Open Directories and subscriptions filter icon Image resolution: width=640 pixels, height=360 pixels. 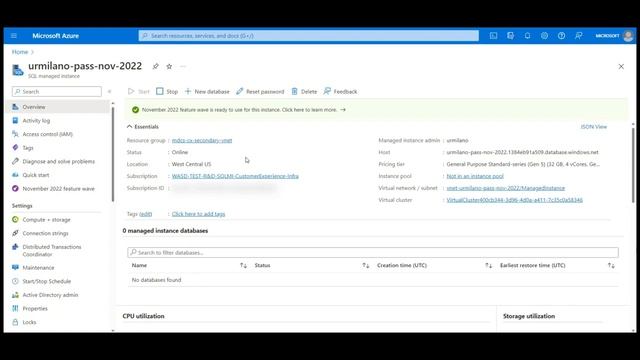(511, 36)
